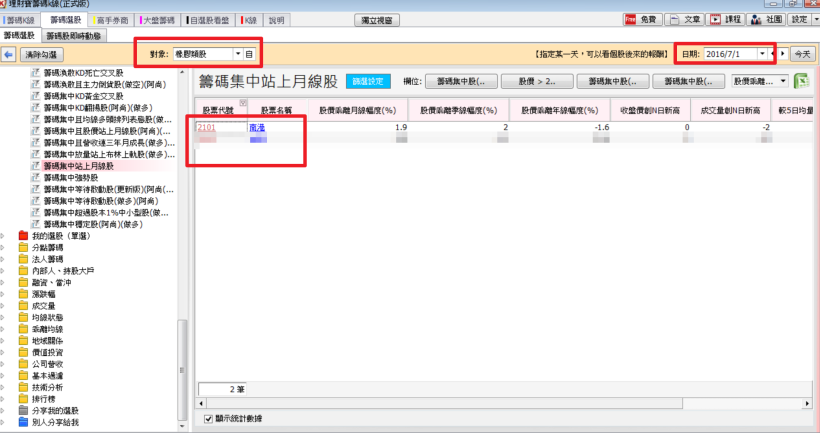Select 籌碼集中且股價站上月線股 tree item
Screen dimensions: 820x433
point(107,131)
